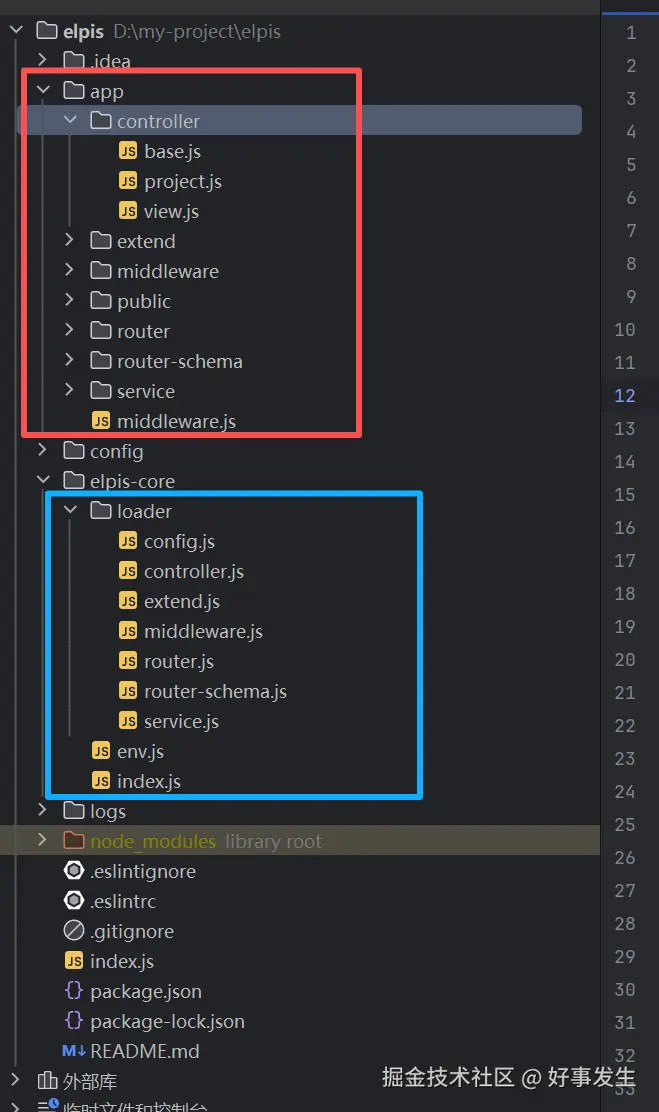
Task: Select env.js under elpis-core
Action: click(x=140, y=751)
